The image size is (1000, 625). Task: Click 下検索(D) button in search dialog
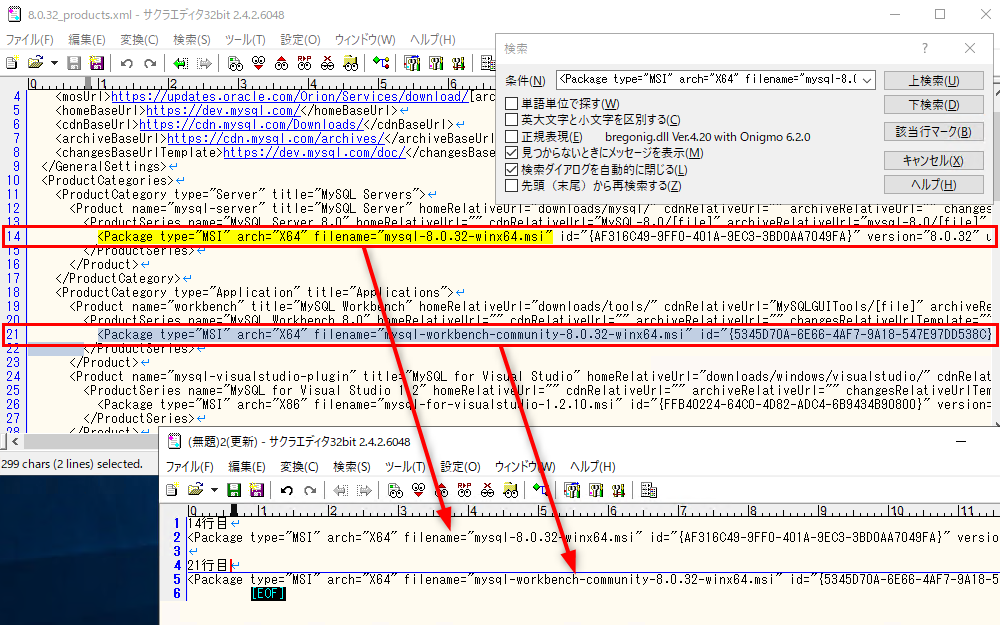(x=934, y=105)
